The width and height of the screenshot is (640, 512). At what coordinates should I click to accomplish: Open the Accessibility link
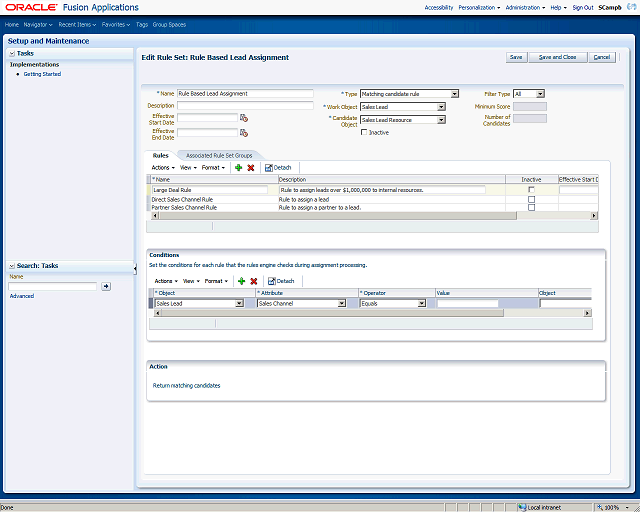pyautogui.click(x=439, y=8)
